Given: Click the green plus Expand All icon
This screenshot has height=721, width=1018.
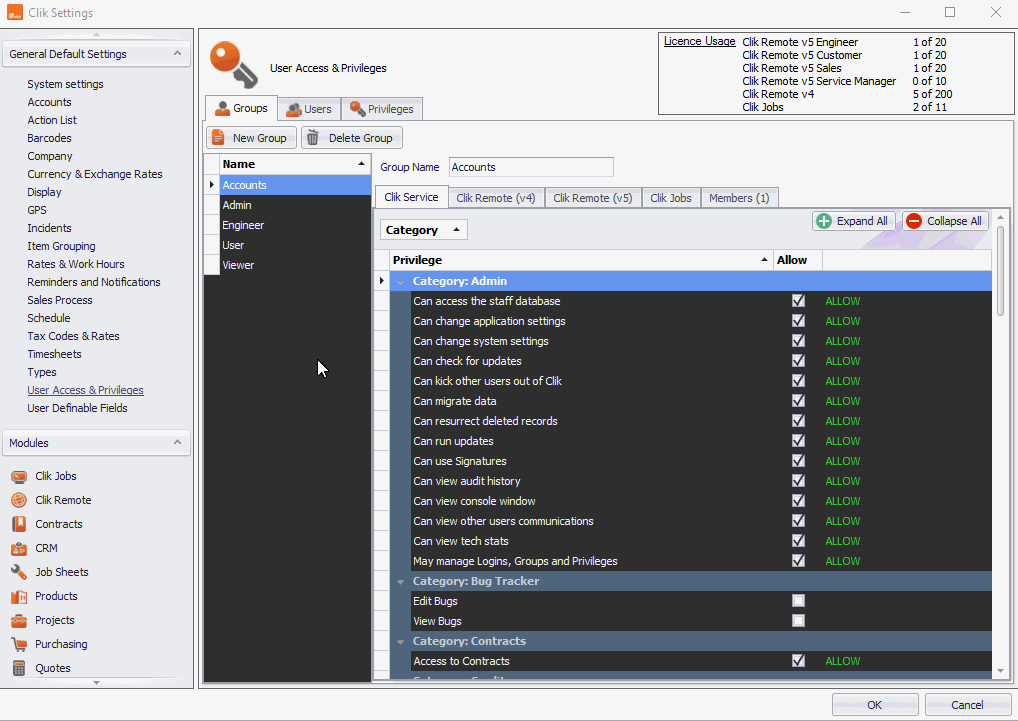Looking at the screenshot, I should click(x=824, y=221).
